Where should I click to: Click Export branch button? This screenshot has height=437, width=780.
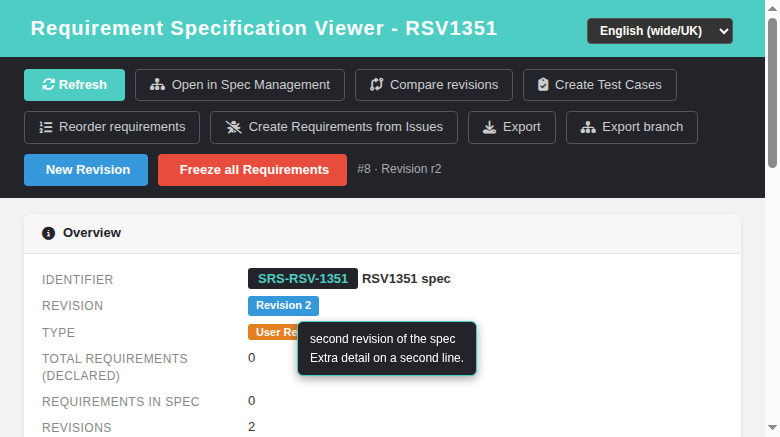(632, 127)
